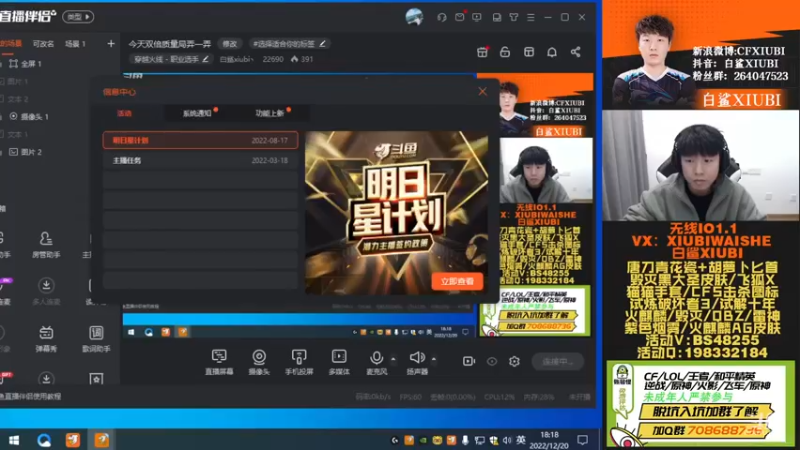Open the 房管助手 tool
Screen dimensions: 800x450
click(46, 245)
